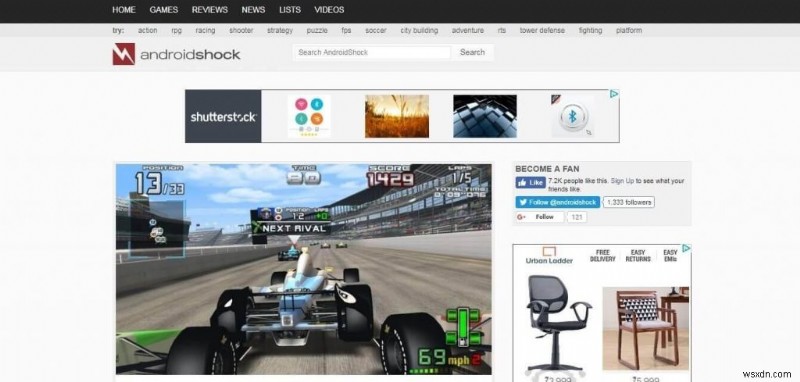Open the LISTS section

coord(290,10)
